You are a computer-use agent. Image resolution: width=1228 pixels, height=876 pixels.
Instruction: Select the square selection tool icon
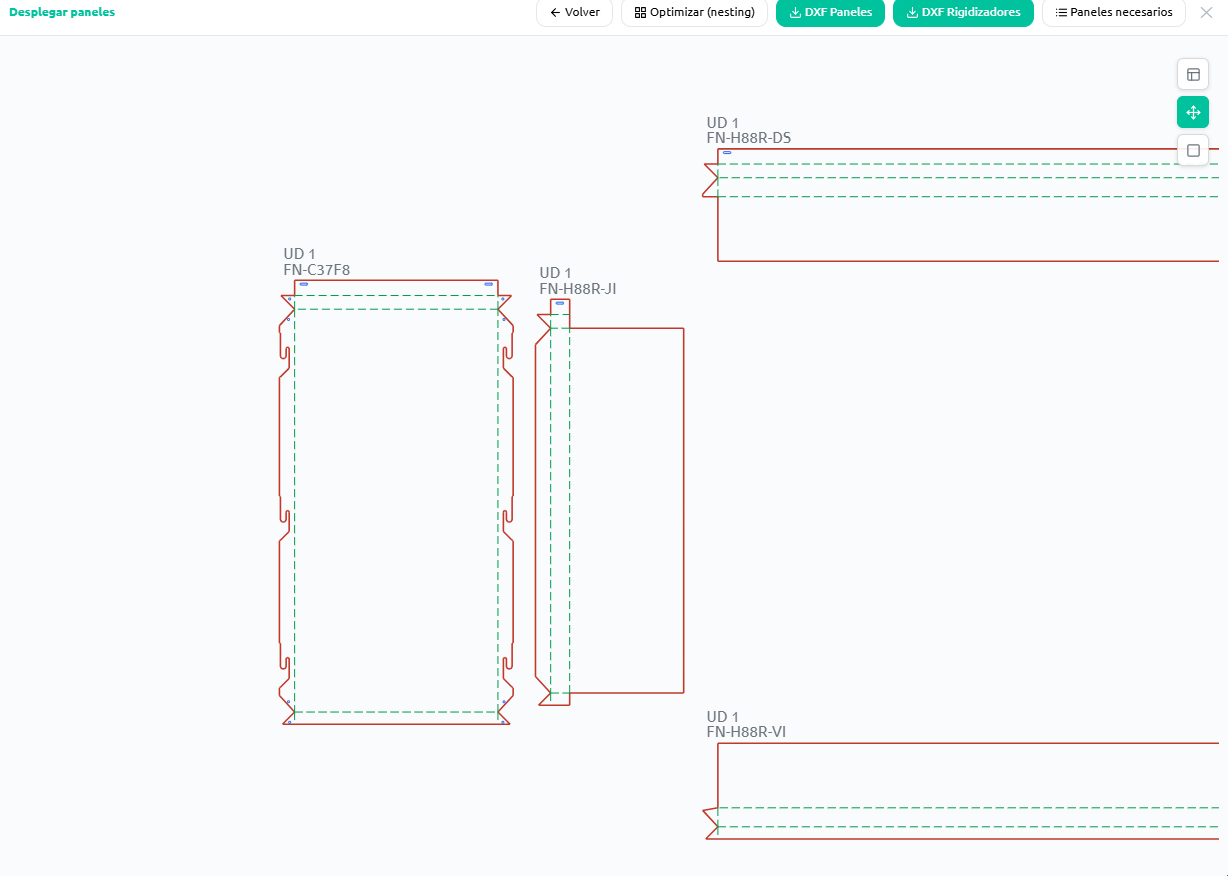1193,150
